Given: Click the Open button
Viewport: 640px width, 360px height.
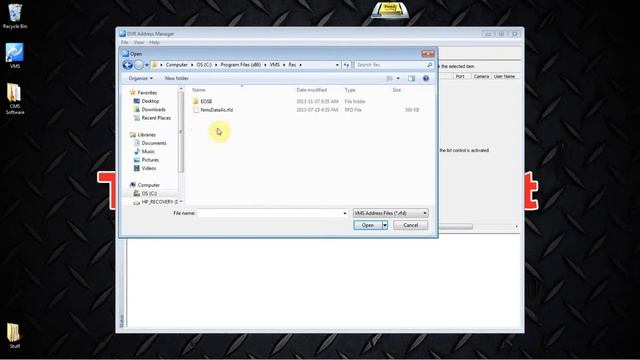Looking at the screenshot, I should click(x=368, y=225).
